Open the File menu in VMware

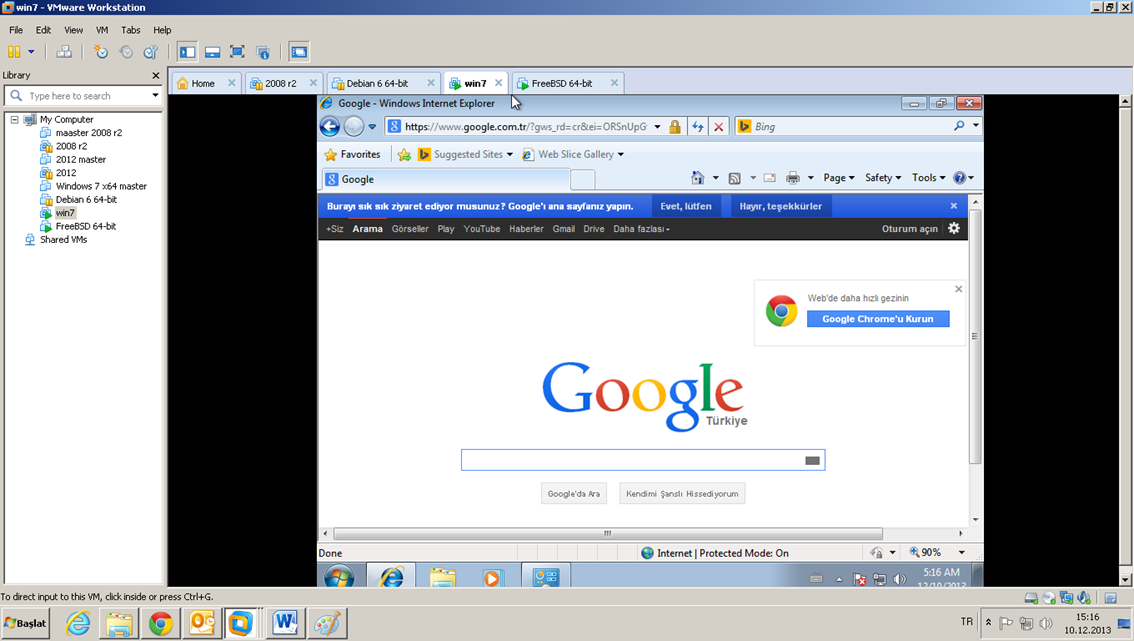click(x=16, y=30)
